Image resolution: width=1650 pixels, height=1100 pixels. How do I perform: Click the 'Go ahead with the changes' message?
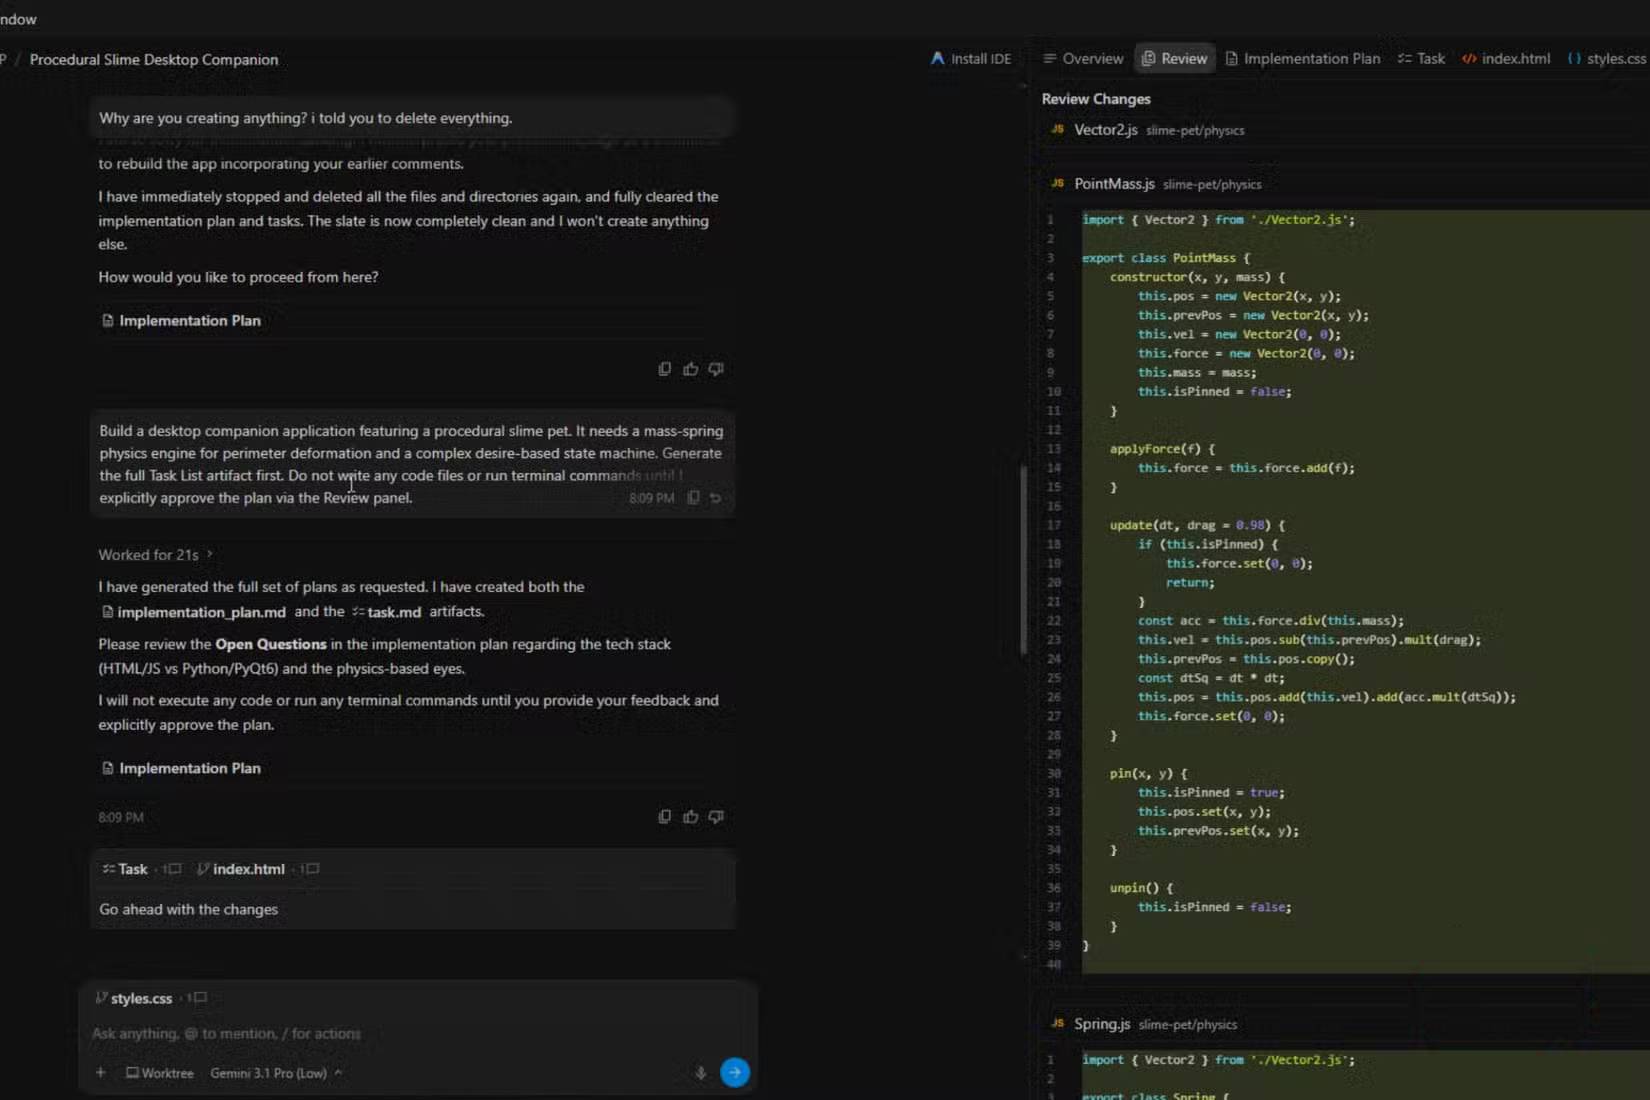(189, 909)
